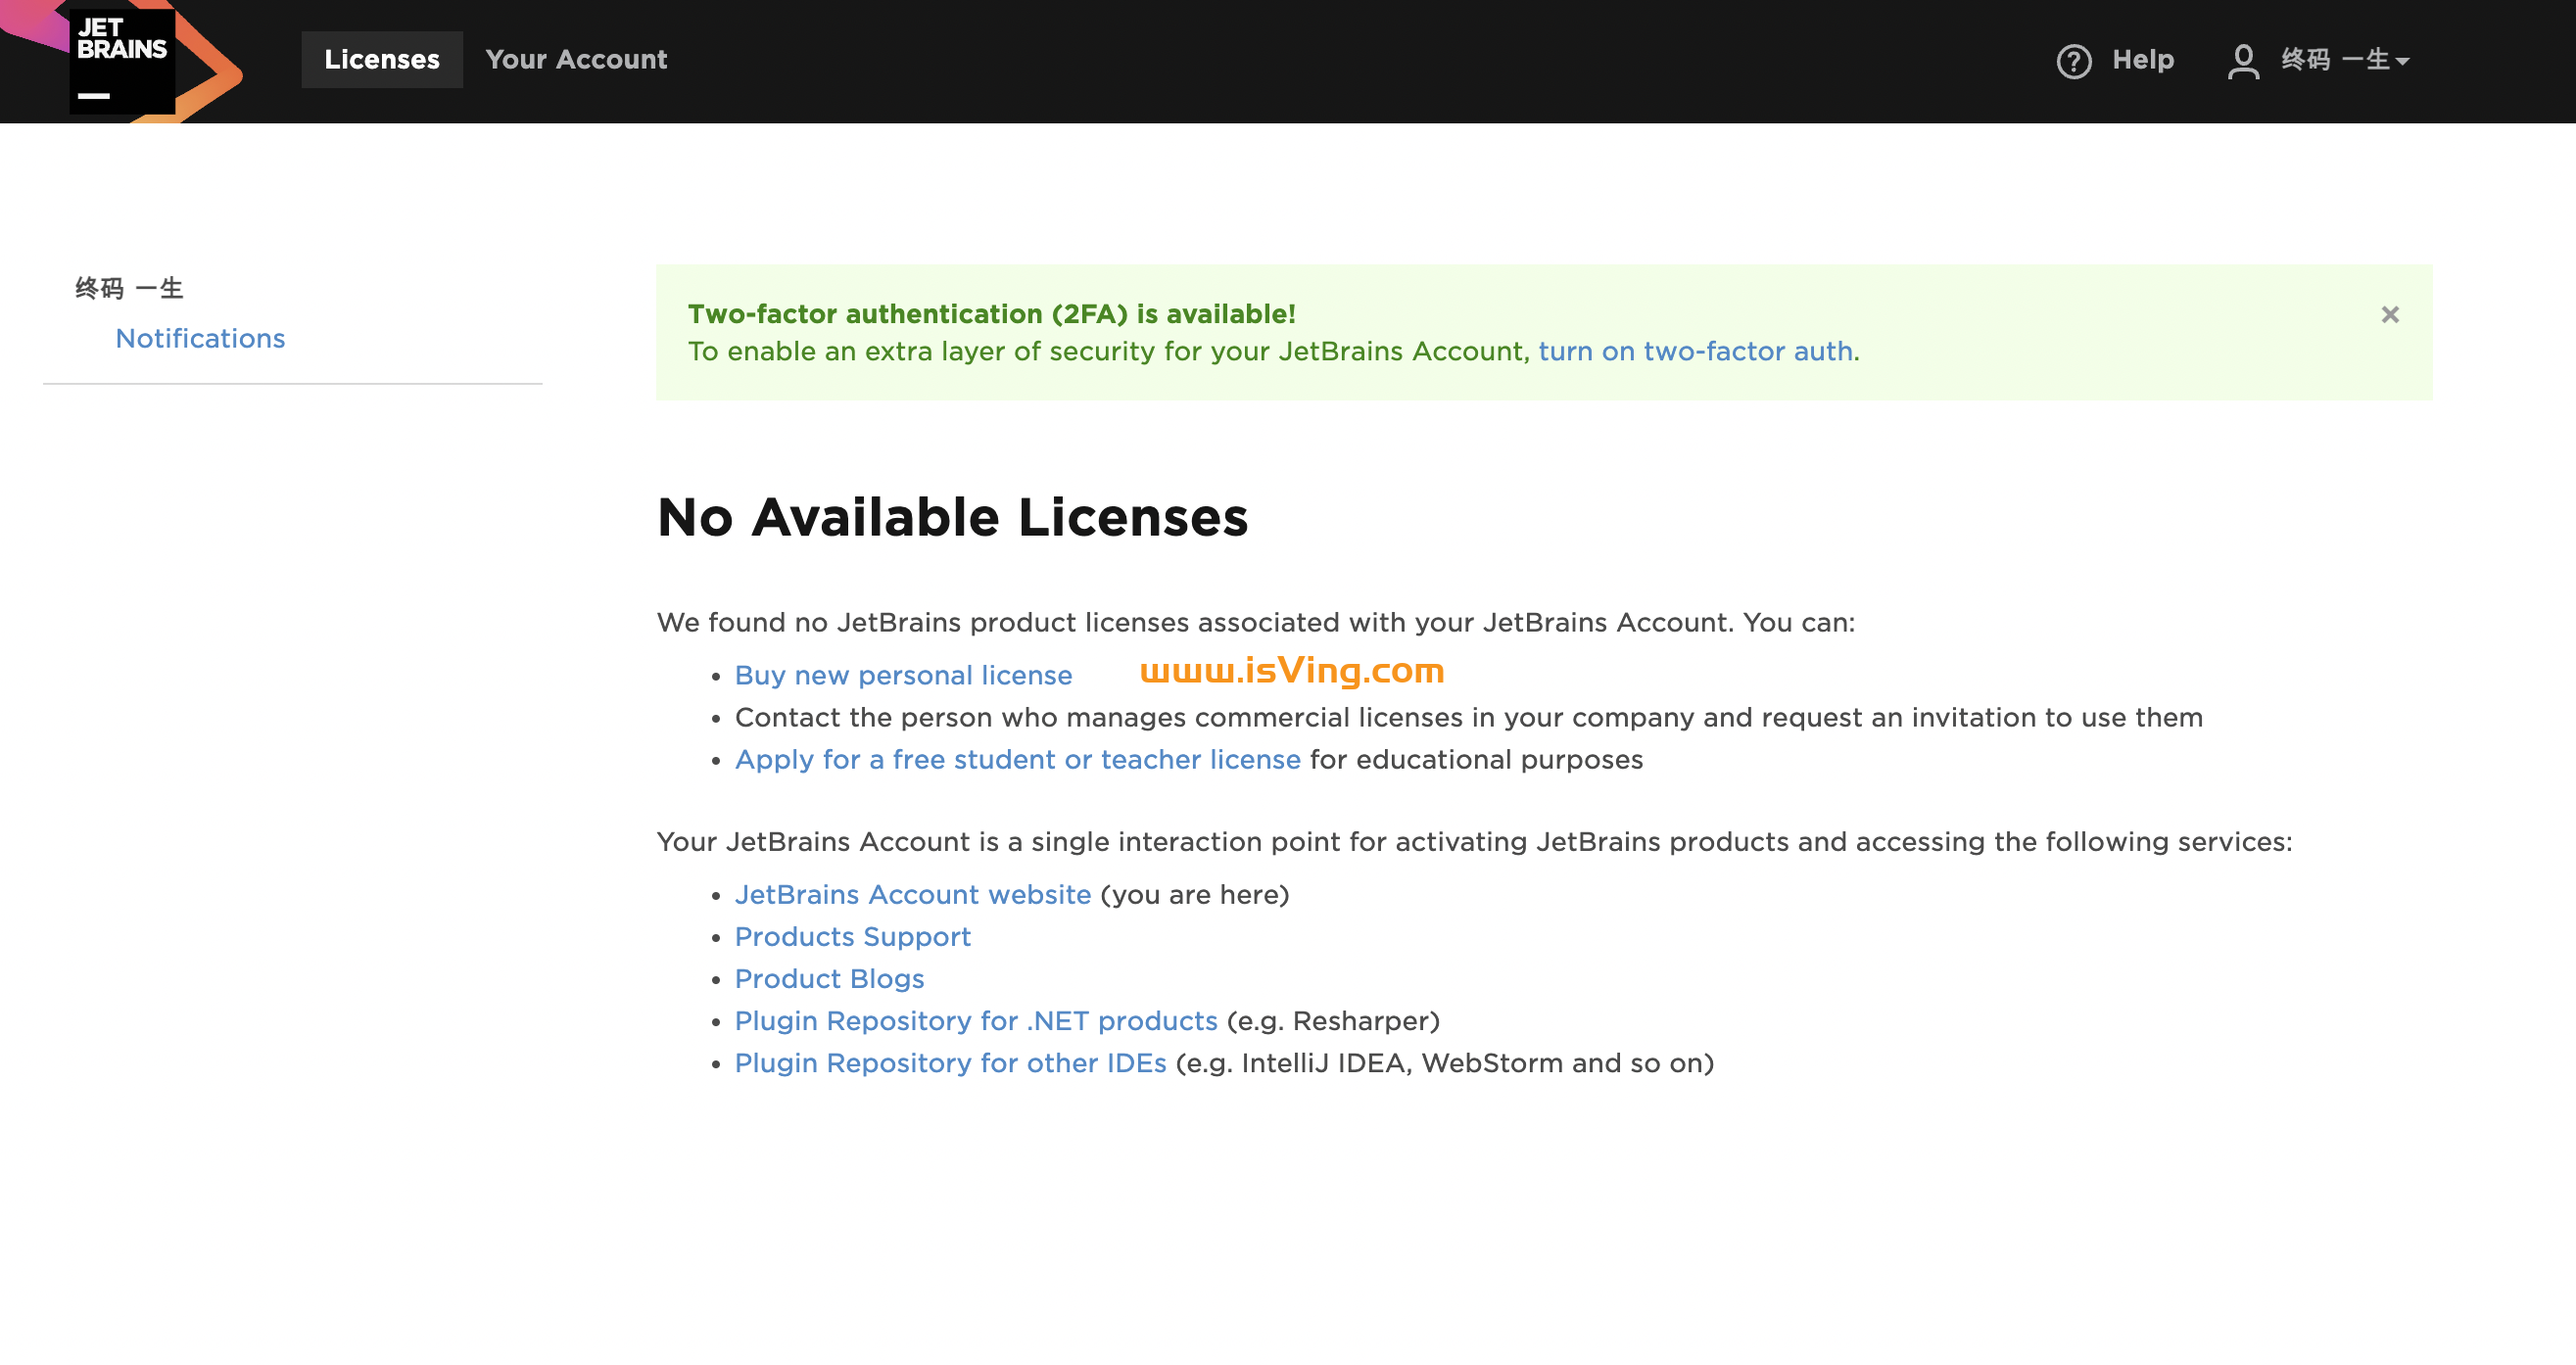Open Notifications in the sidebar

200,339
